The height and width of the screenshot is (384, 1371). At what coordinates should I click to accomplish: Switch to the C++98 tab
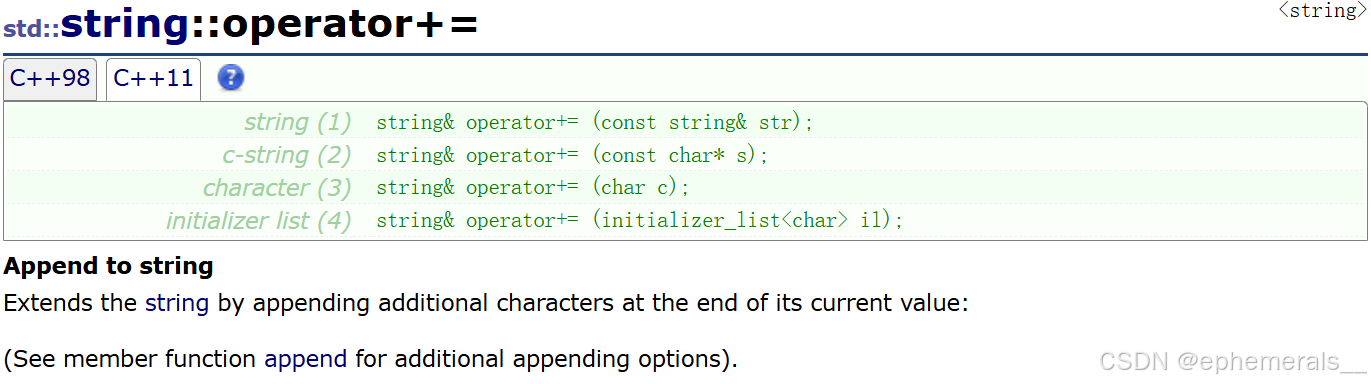coord(50,79)
